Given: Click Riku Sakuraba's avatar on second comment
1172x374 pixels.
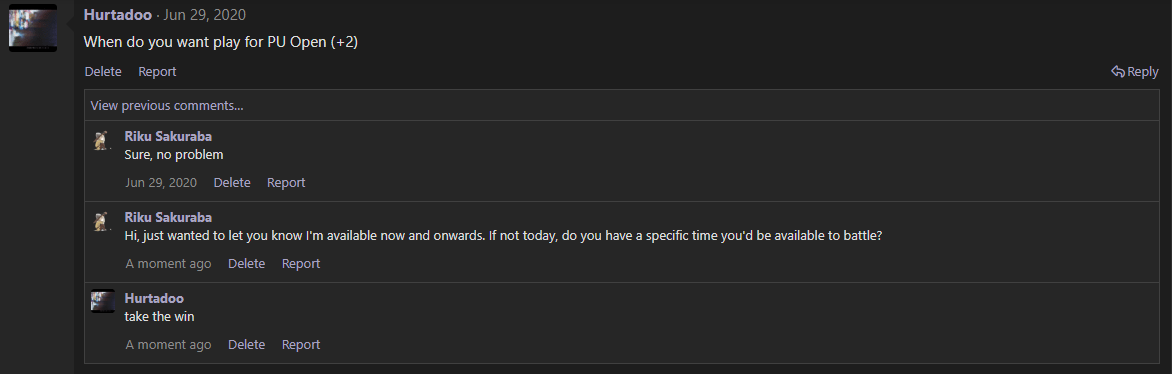Looking at the screenshot, I should 102,221.
